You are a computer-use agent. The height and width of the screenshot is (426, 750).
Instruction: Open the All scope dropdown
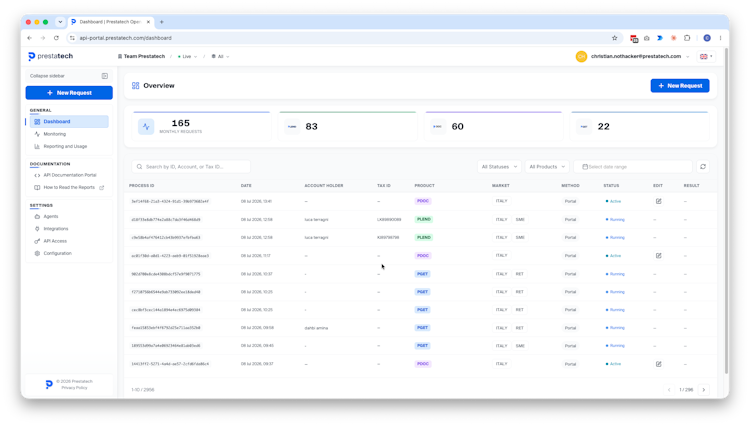coord(220,56)
